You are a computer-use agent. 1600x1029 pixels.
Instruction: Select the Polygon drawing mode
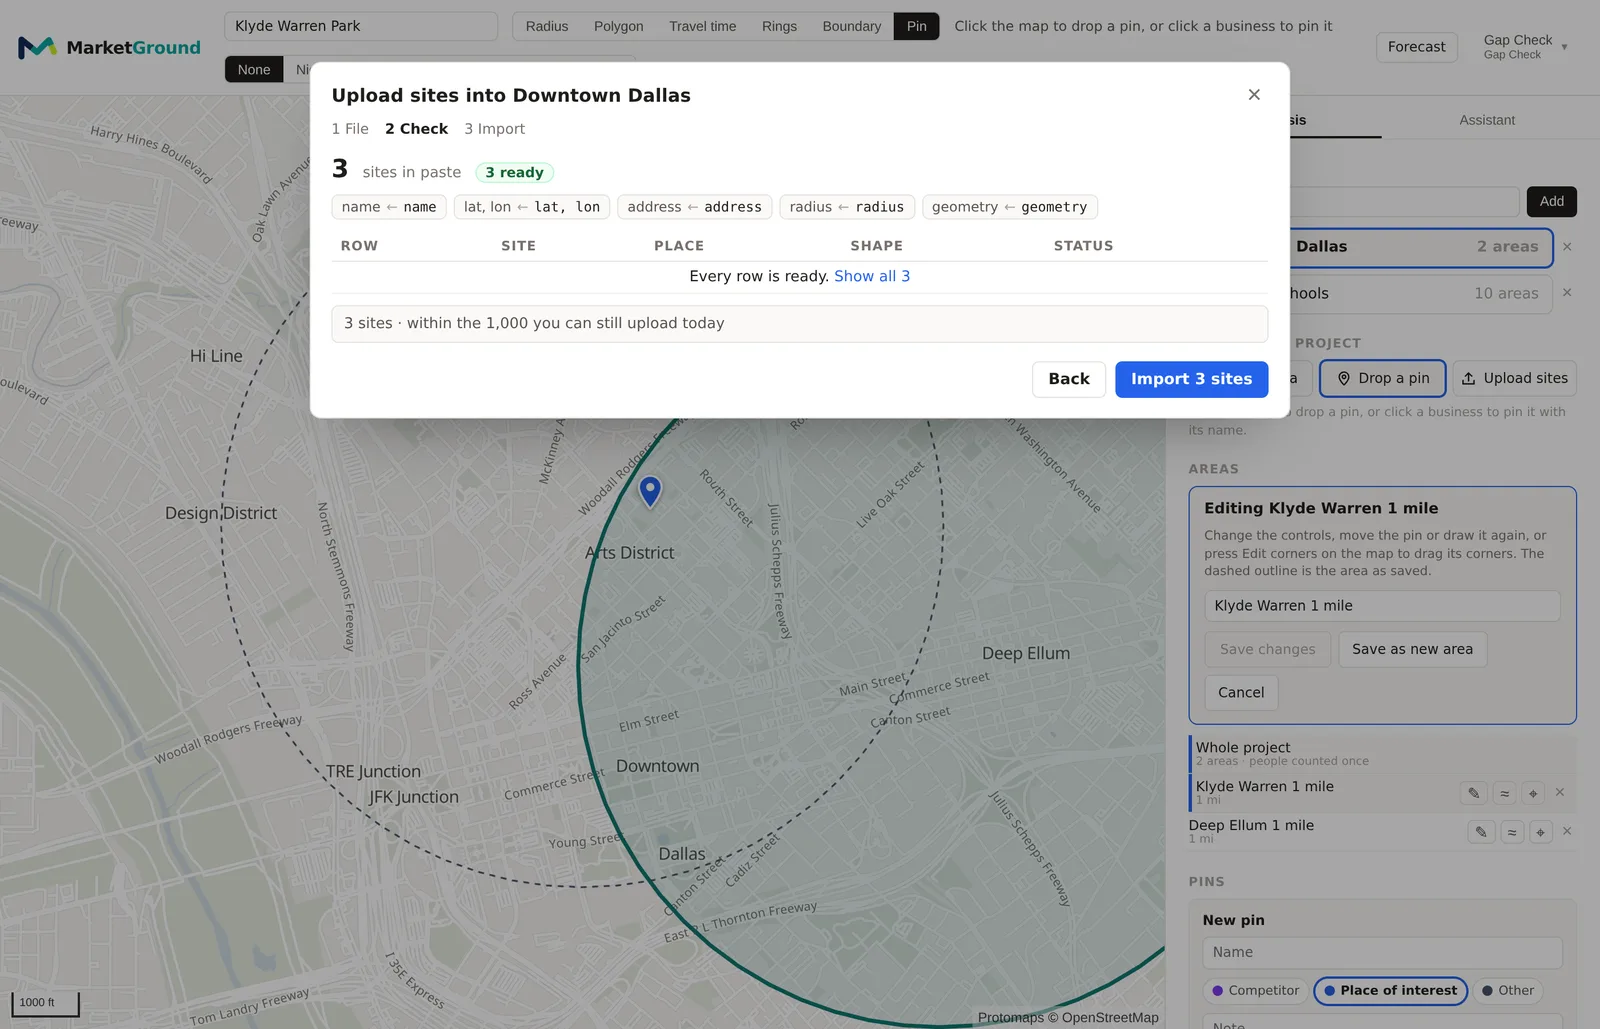(619, 26)
